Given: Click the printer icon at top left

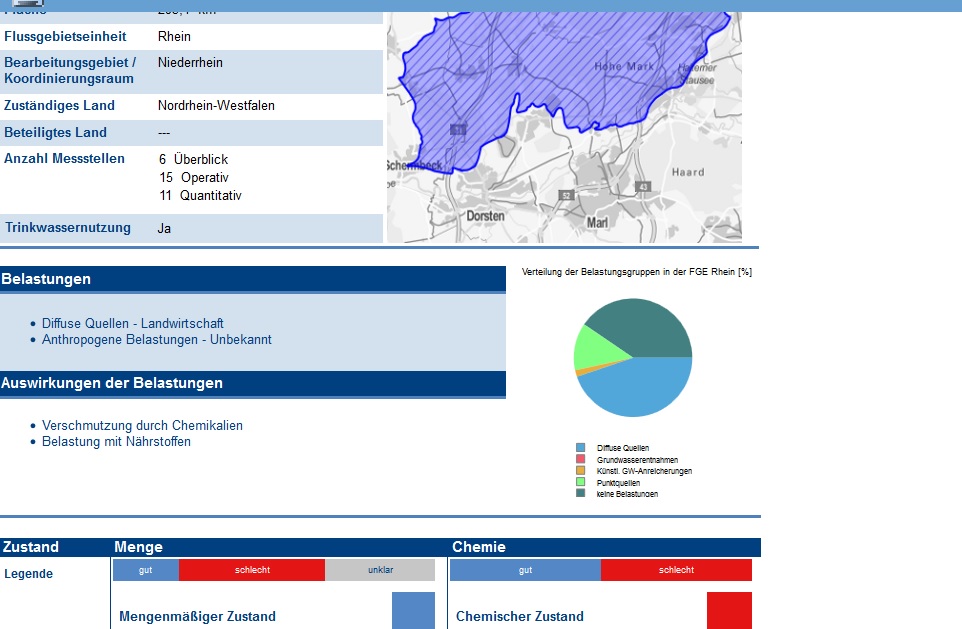Looking at the screenshot, I should (x=27, y=4).
